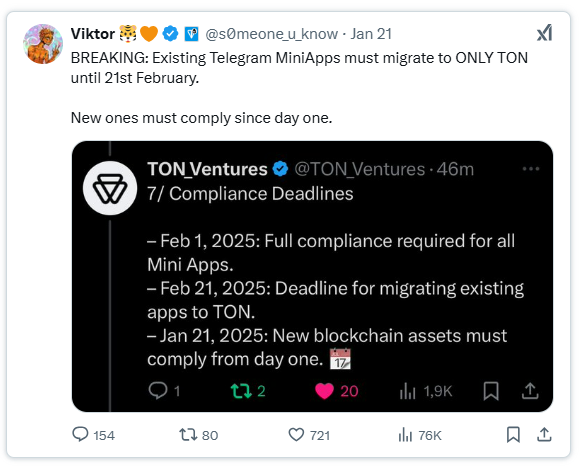Open the Jan 21 timestamp link
Image resolution: width=581 pixels, height=471 pixels.
pyautogui.click(x=371, y=34)
